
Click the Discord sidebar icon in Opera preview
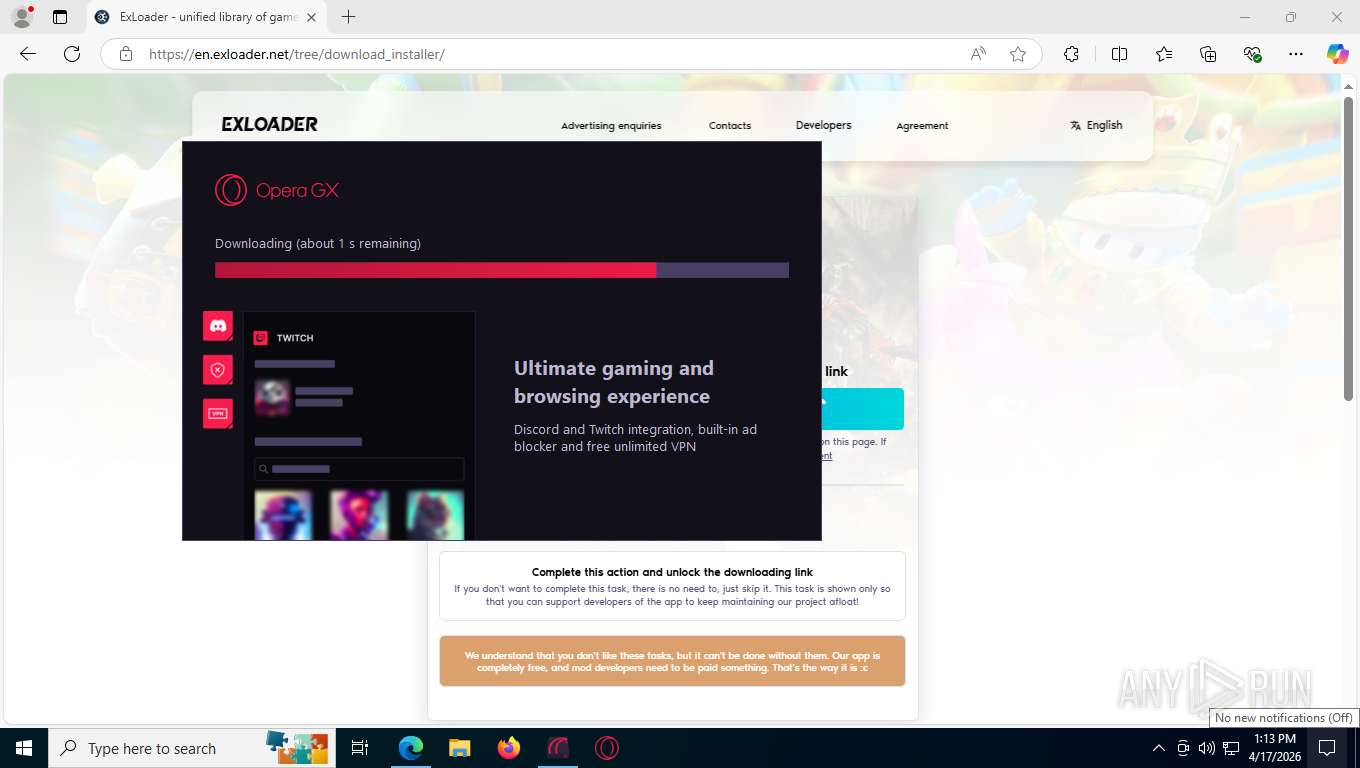point(218,326)
